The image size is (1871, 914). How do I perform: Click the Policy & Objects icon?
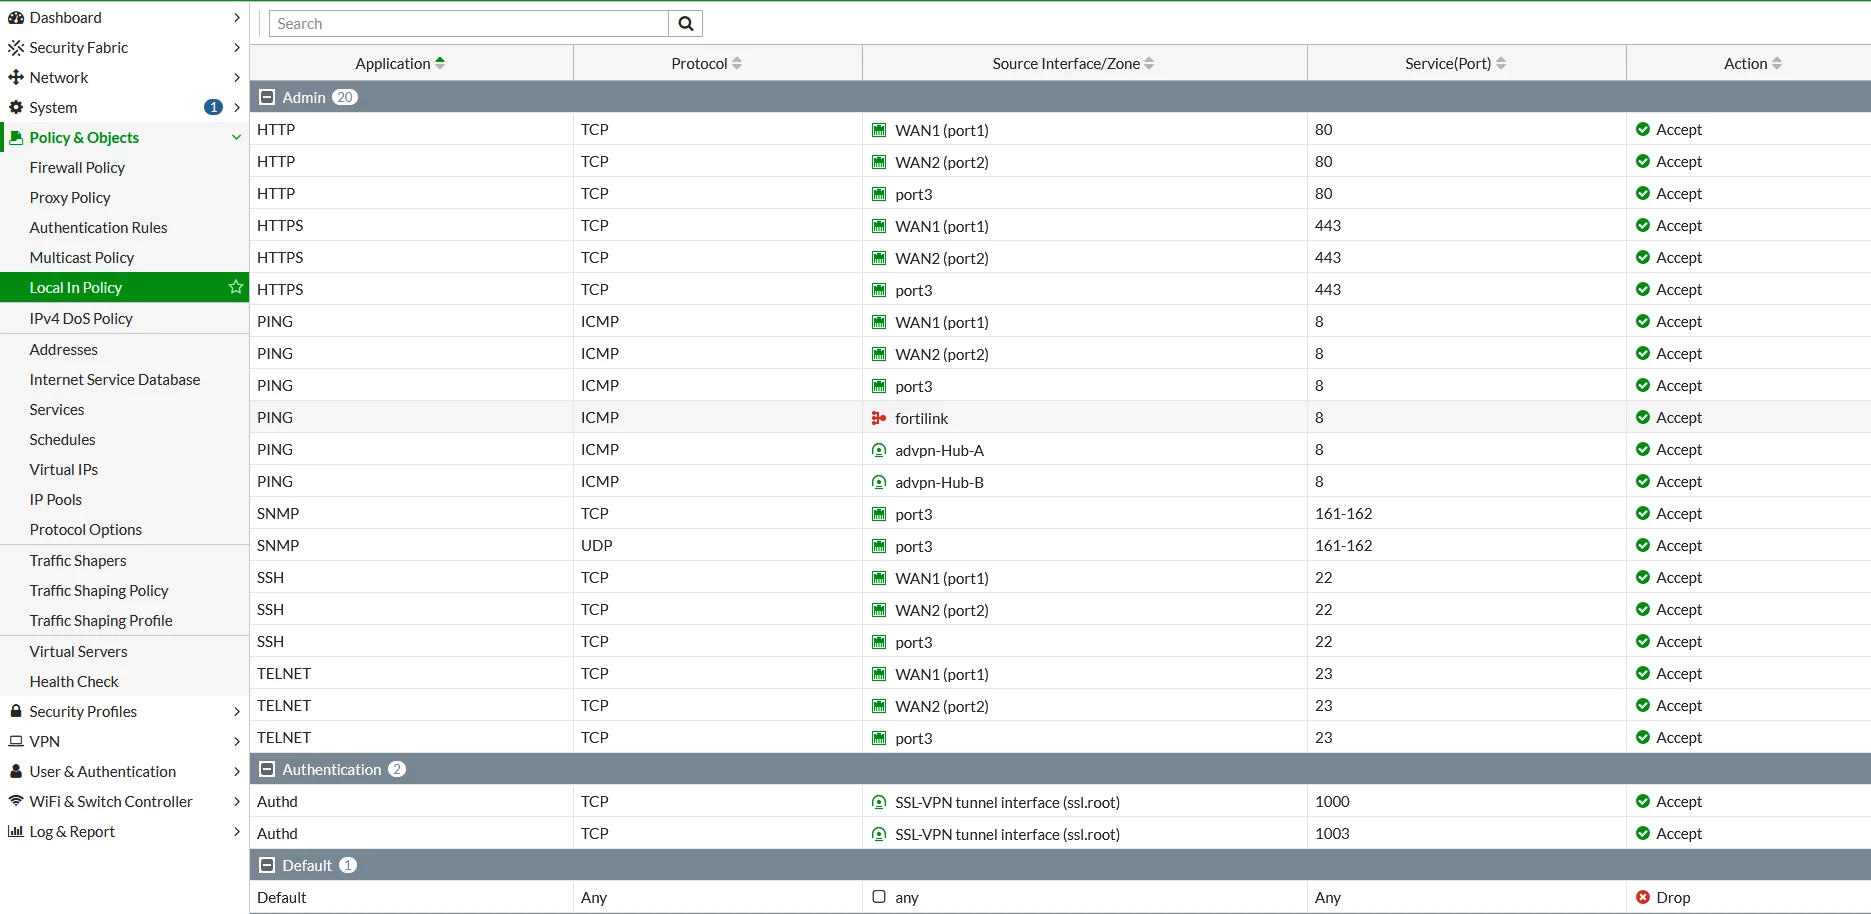click(x=16, y=137)
